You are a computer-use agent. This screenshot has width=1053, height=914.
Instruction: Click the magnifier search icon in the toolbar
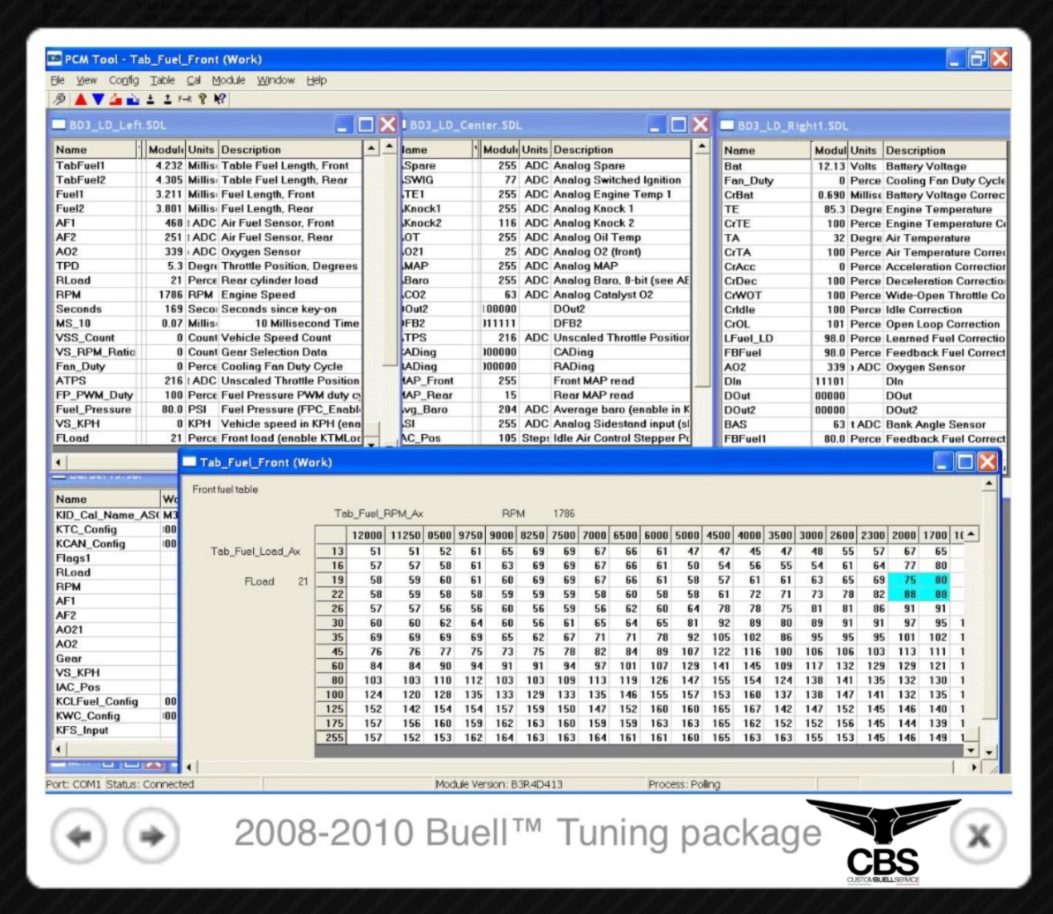coord(60,99)
